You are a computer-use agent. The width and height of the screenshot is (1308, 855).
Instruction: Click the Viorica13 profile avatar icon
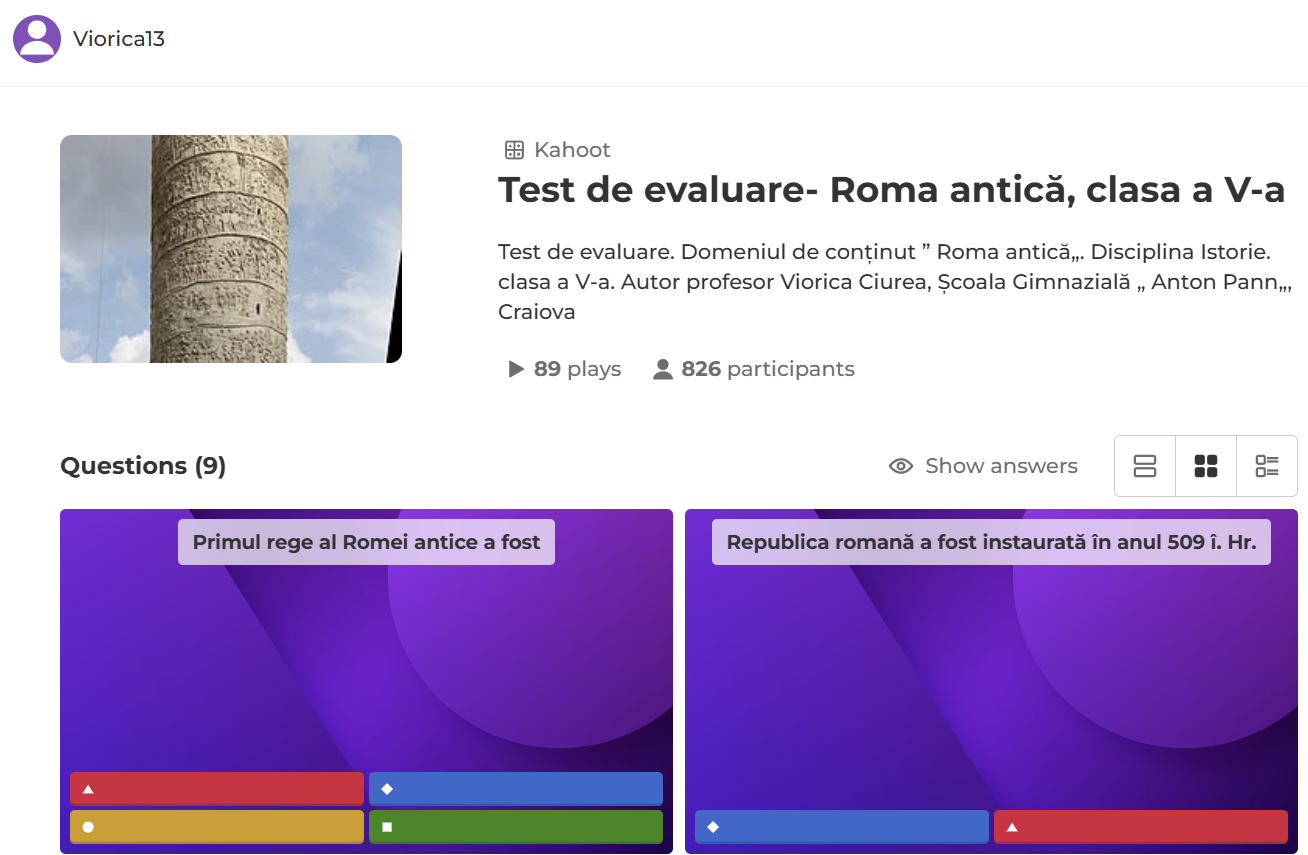click(37, 39)
